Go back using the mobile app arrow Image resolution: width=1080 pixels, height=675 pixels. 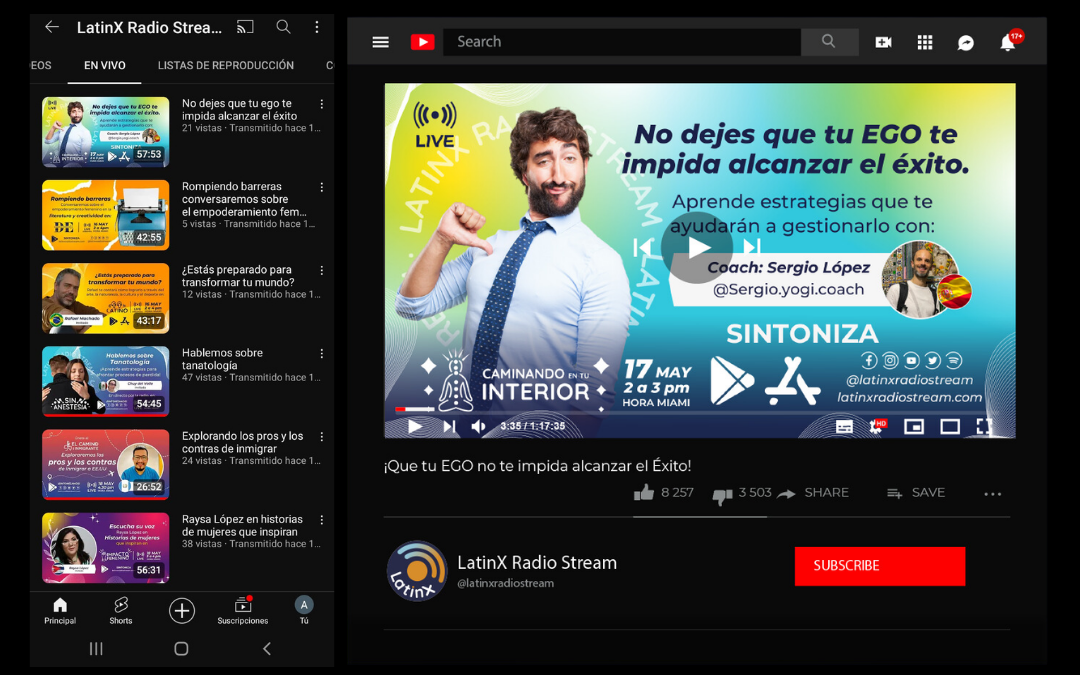click(52, 27)
